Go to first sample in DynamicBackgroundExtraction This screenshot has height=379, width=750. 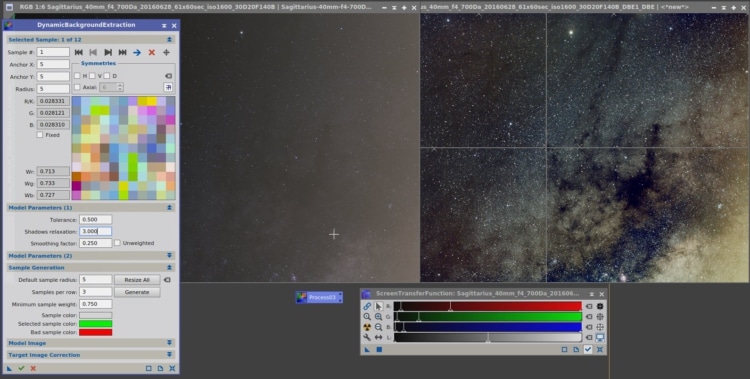(79, 52)
